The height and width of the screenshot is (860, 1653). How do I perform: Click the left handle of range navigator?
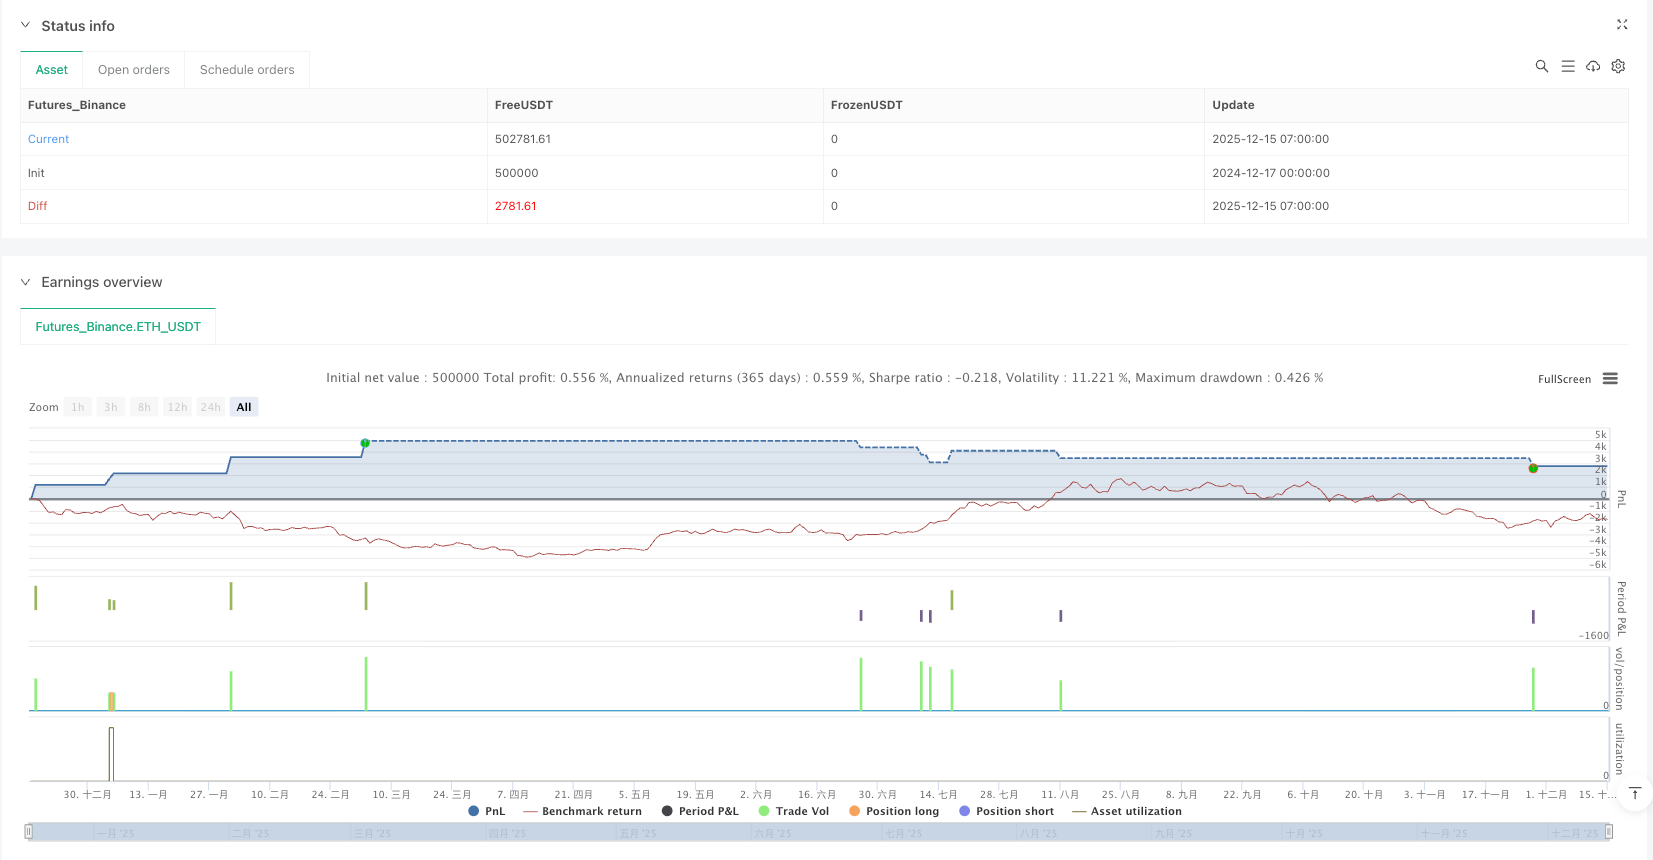[x=29, y=831]
